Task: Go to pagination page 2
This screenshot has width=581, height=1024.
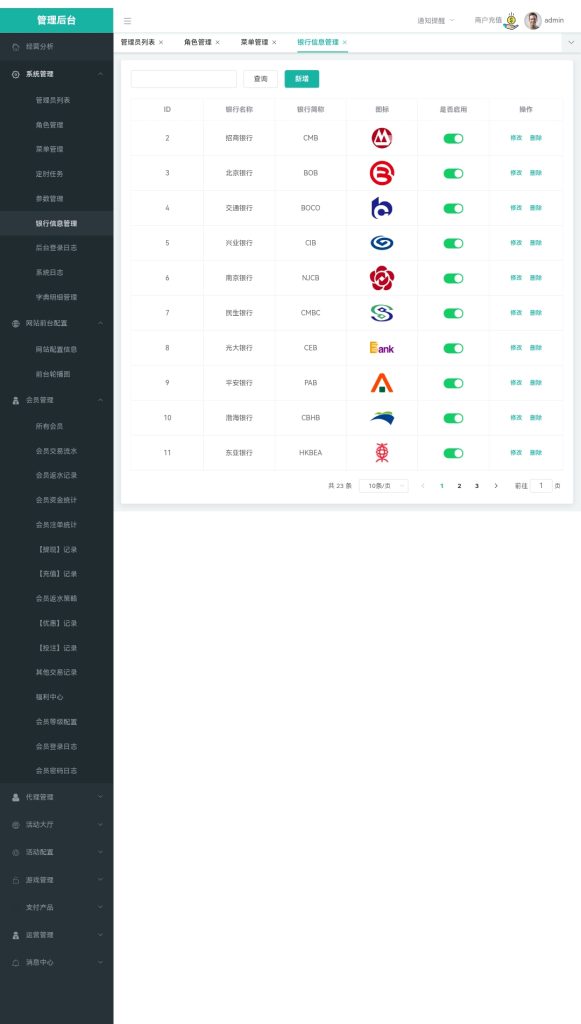Action: (460, 486)
